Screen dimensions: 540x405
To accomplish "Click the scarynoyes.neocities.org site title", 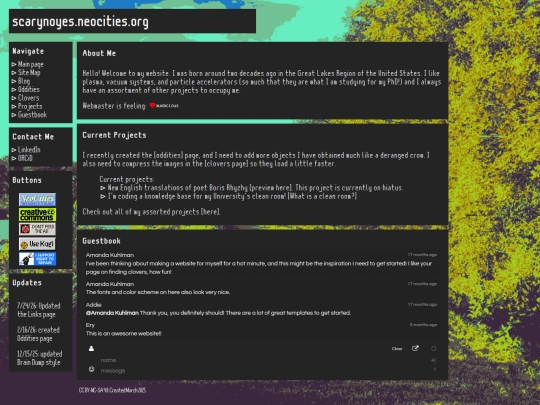I will (x=81, y=22).
